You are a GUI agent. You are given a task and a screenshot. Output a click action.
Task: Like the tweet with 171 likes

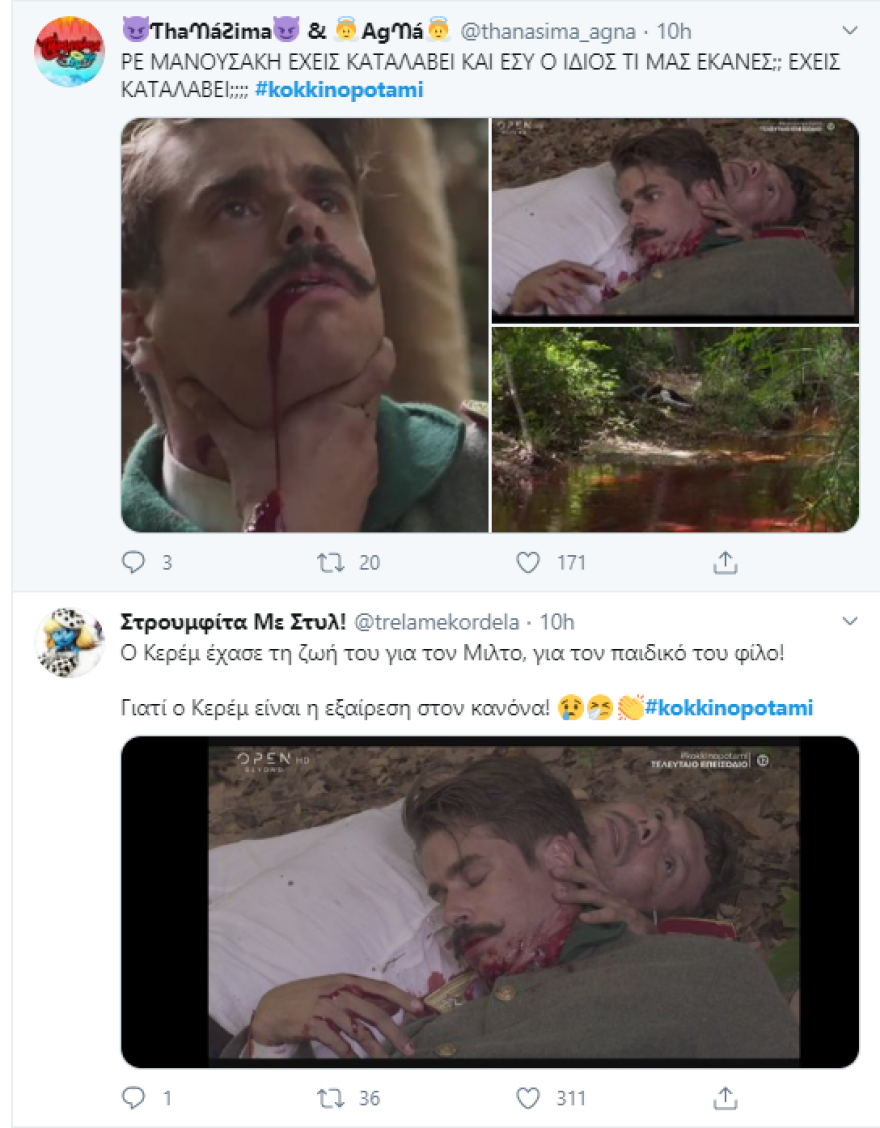coord(528,563)
